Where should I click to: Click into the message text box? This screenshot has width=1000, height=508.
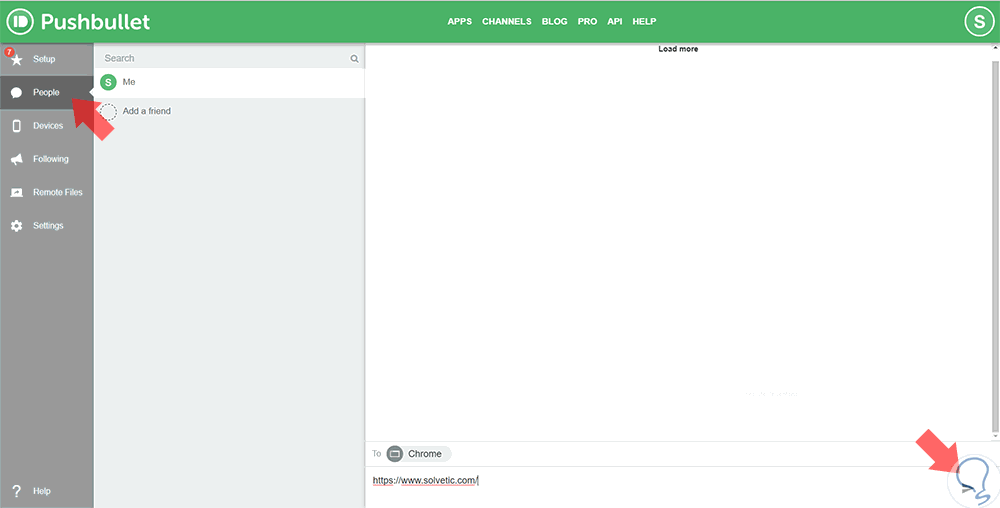point(657,488)
